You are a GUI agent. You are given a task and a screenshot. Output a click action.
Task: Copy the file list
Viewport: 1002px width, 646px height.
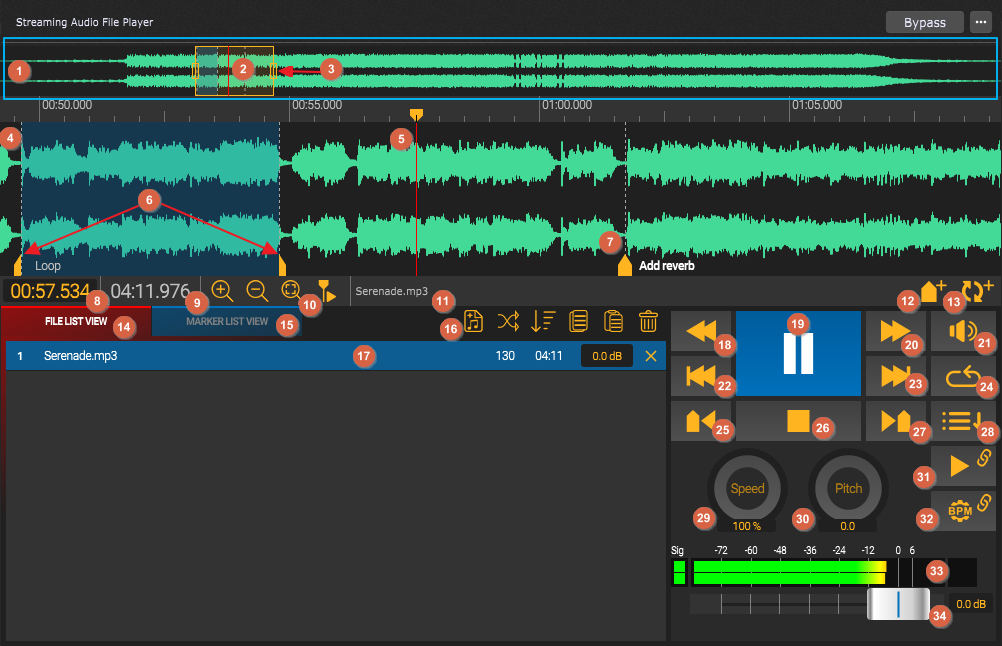[578, 321]
